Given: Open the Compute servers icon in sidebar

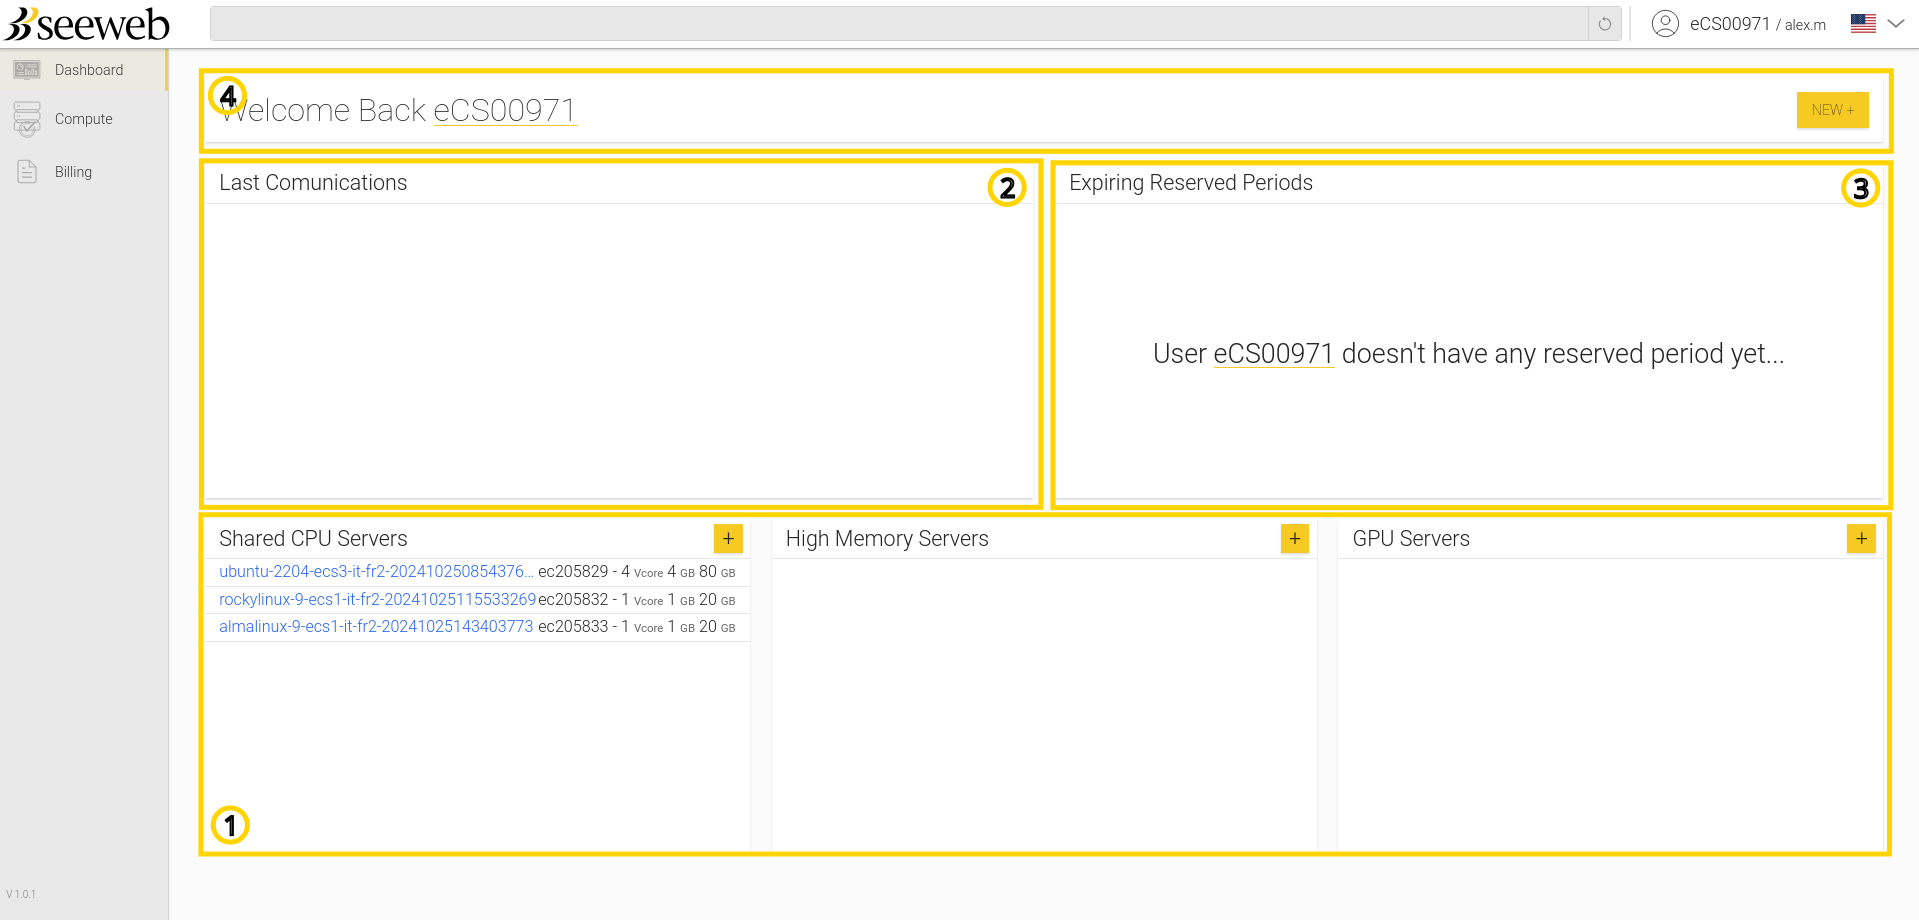Looking at the screenshot, I should pos(27,119).
